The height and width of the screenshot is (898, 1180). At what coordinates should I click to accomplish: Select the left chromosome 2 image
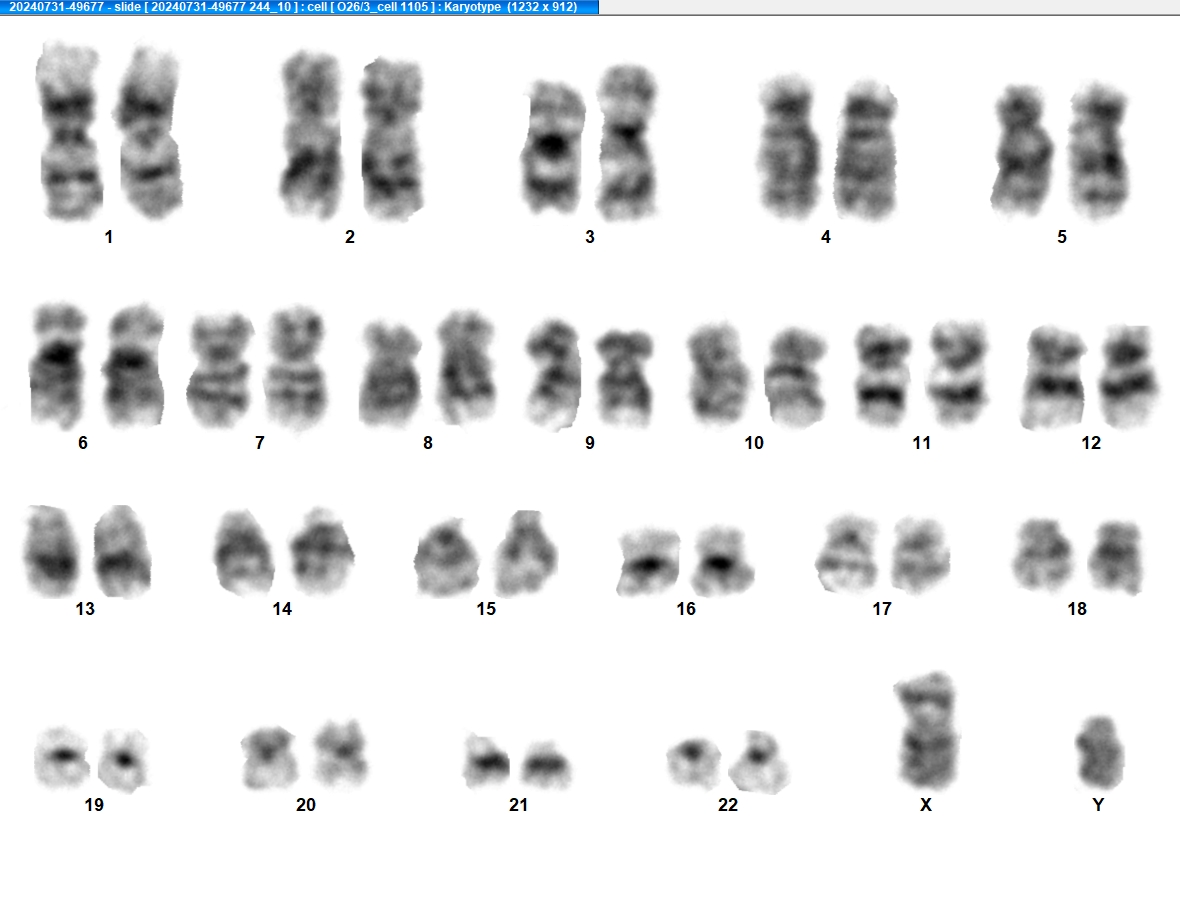[312, 135]
